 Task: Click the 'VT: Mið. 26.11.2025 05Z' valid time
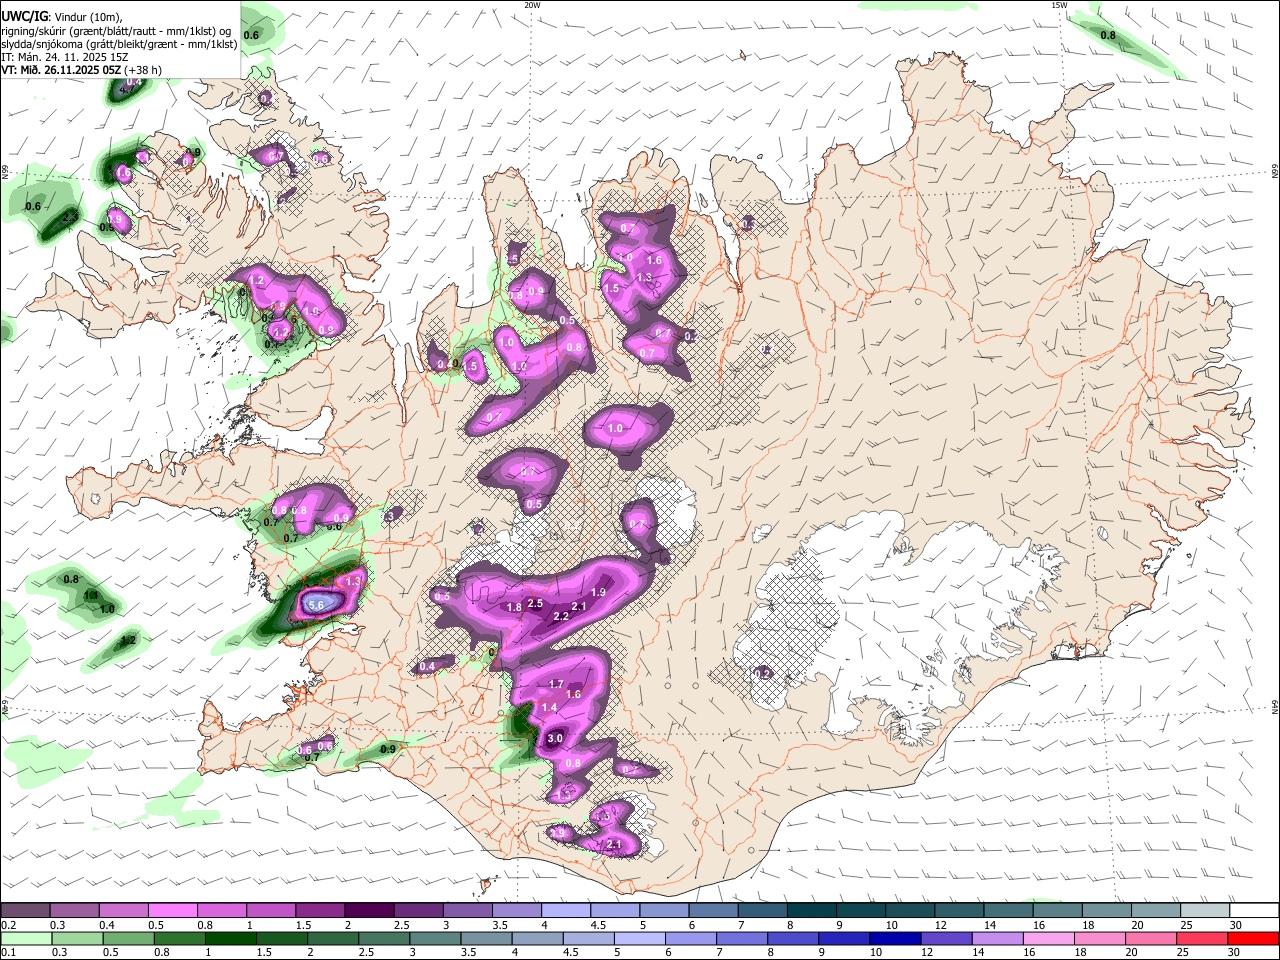[x=61, y=70]
